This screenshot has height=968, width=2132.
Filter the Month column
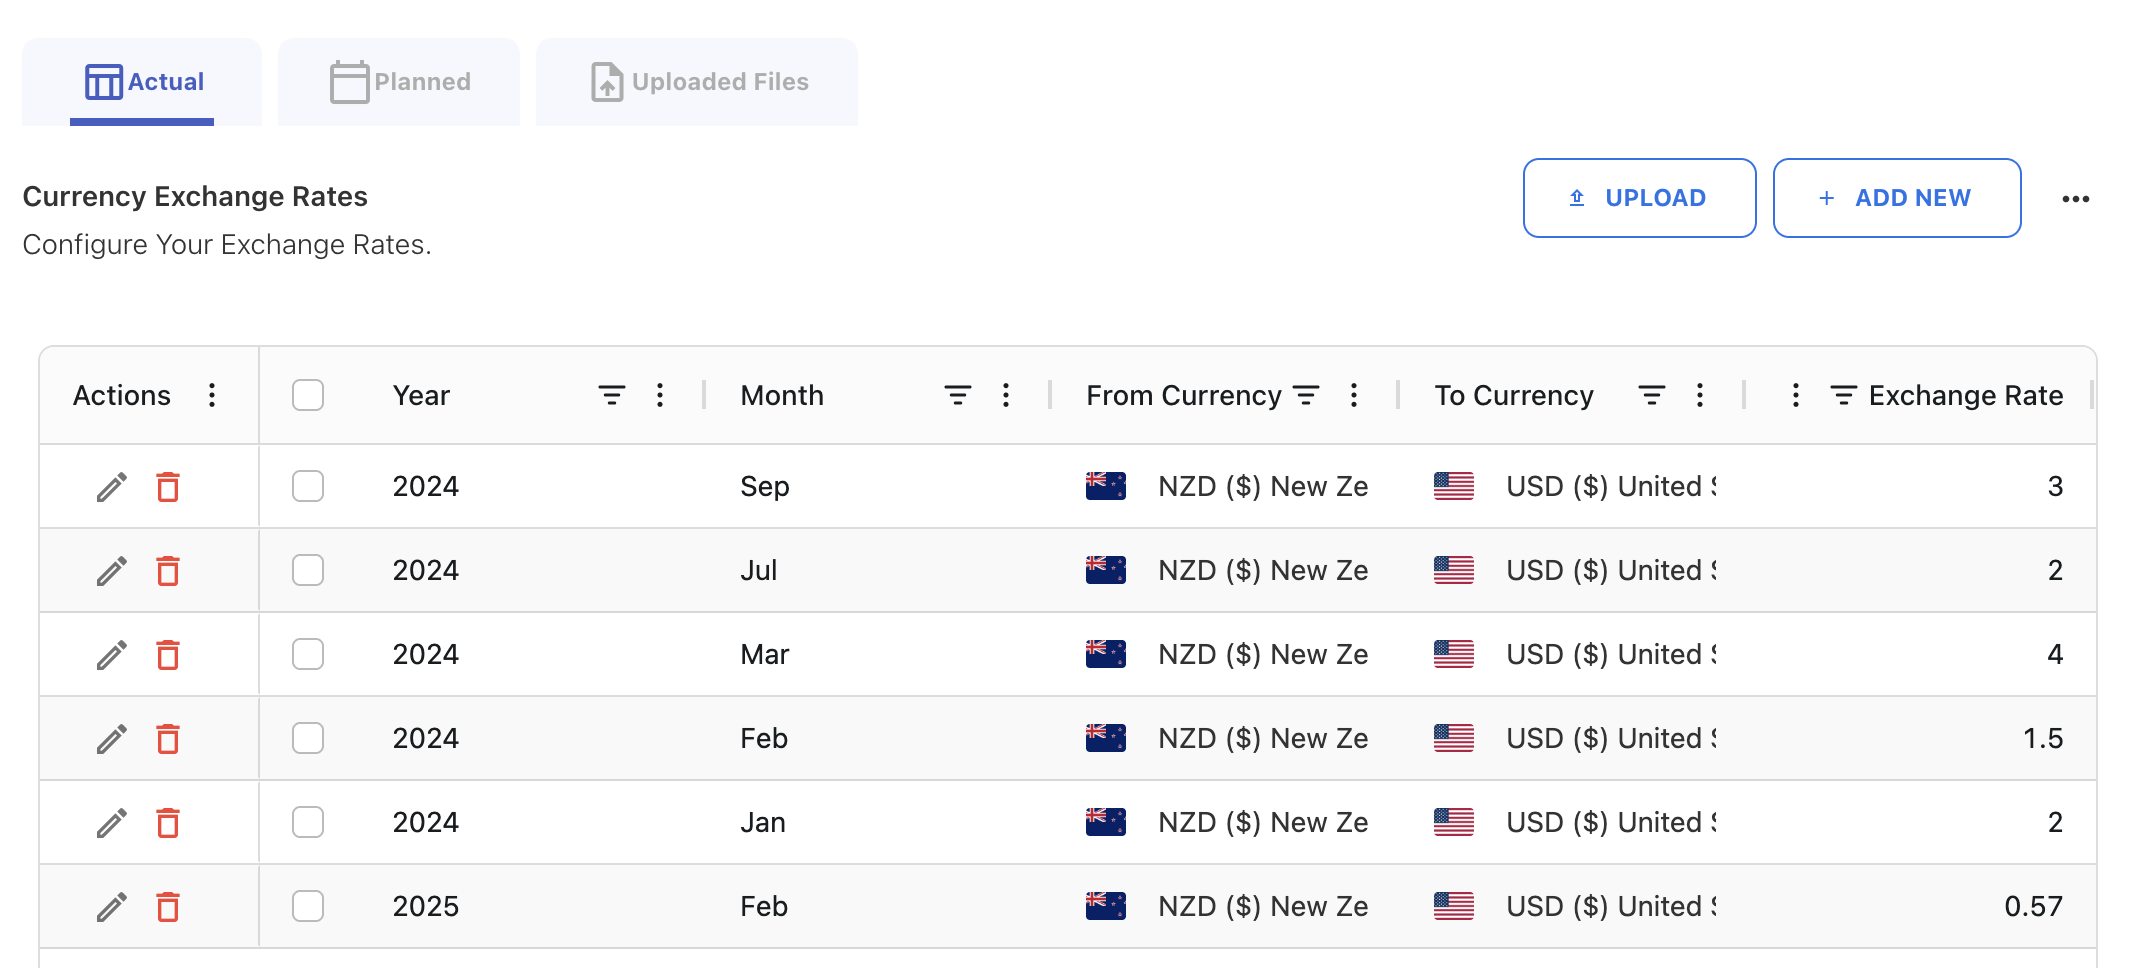pyautogui.click(x=957, y=396)
